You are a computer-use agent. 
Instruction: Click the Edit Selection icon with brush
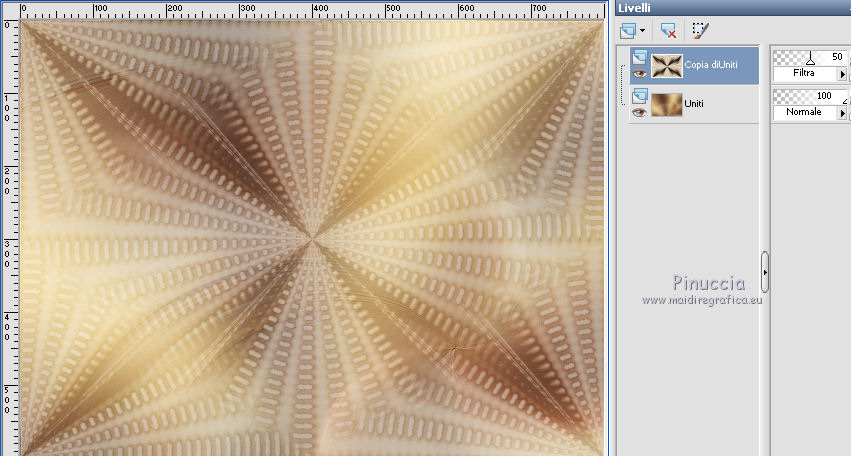700,30
